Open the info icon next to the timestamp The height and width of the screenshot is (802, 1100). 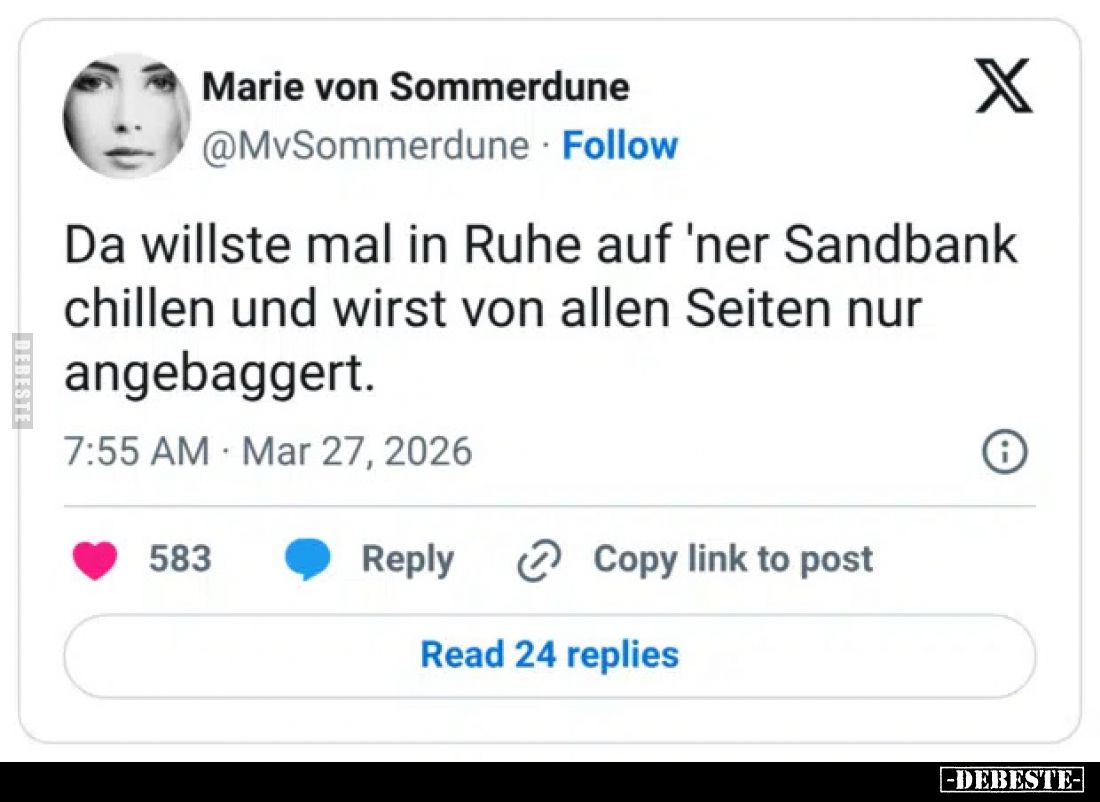point(1003,451)
